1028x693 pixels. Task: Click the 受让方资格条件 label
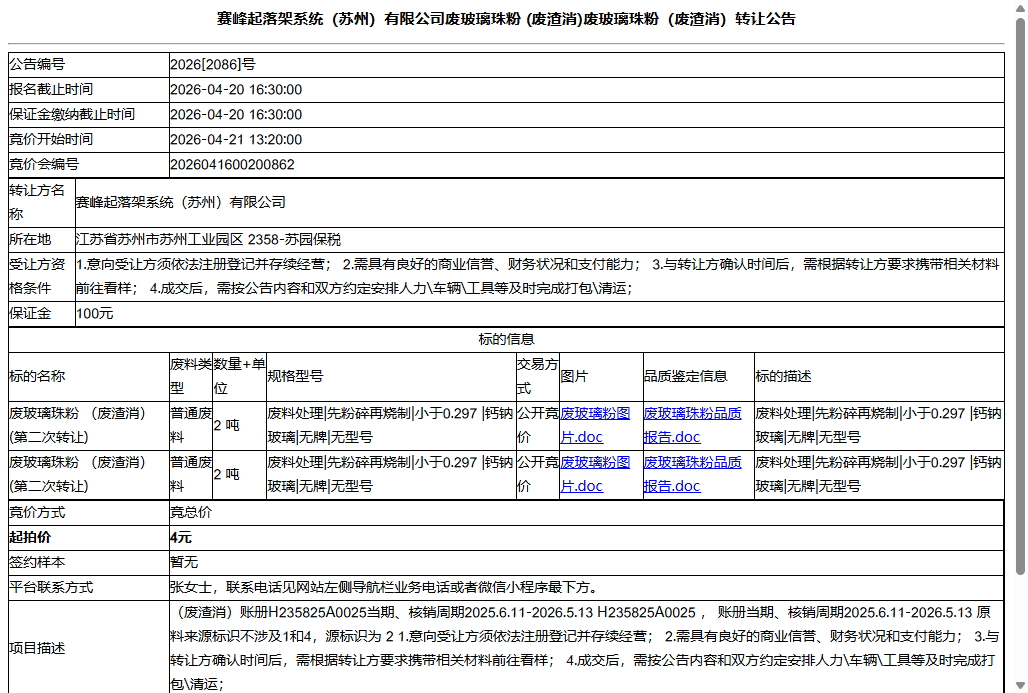37,276
